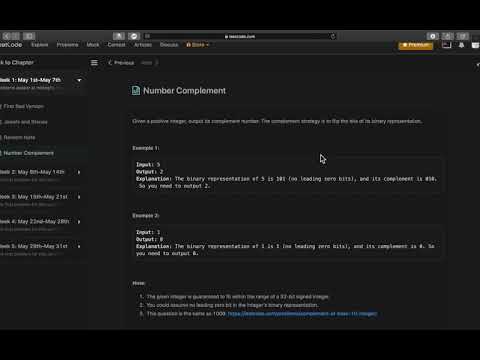Click the Premium button

[416, 45]
